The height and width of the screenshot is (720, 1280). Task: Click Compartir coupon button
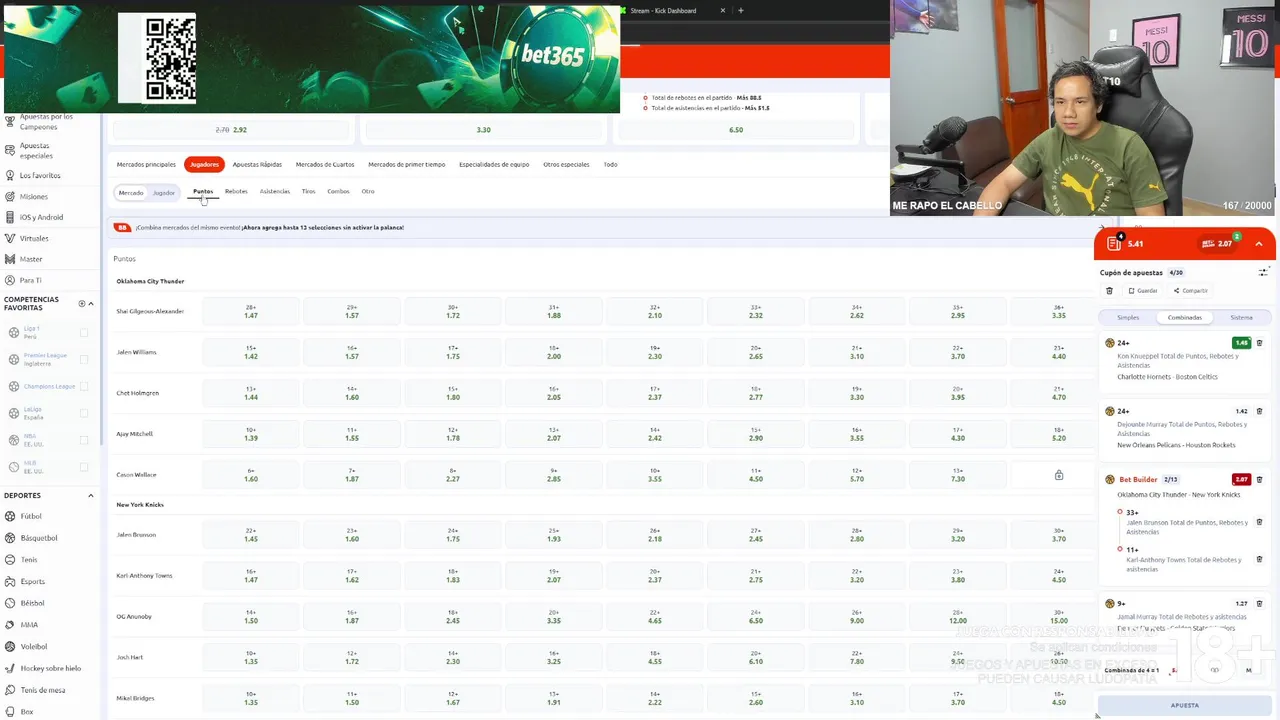(x=1191, y=291)
